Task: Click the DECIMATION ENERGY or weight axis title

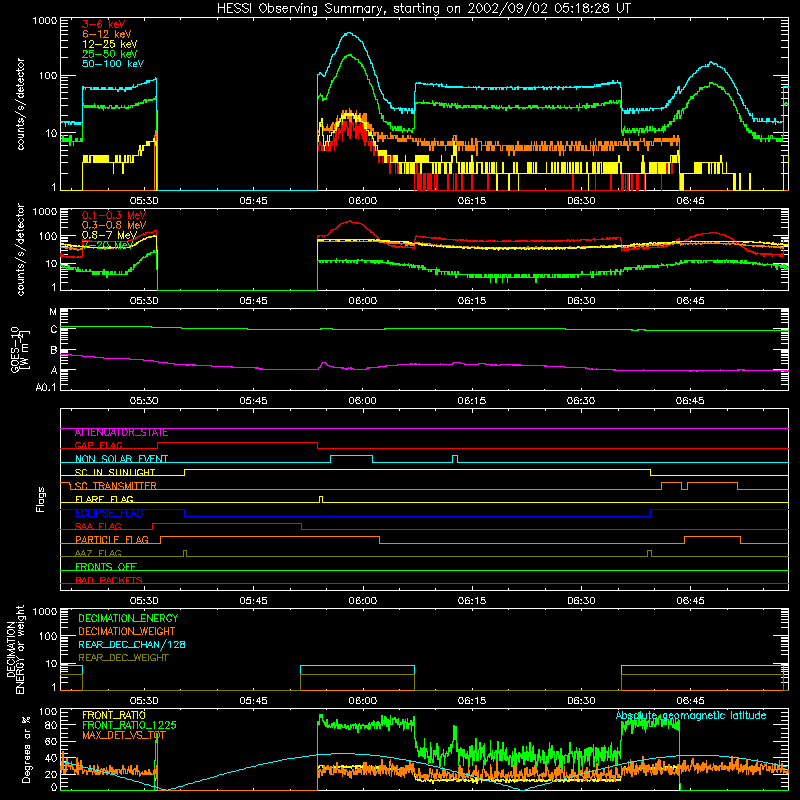Action: (15, 650)
